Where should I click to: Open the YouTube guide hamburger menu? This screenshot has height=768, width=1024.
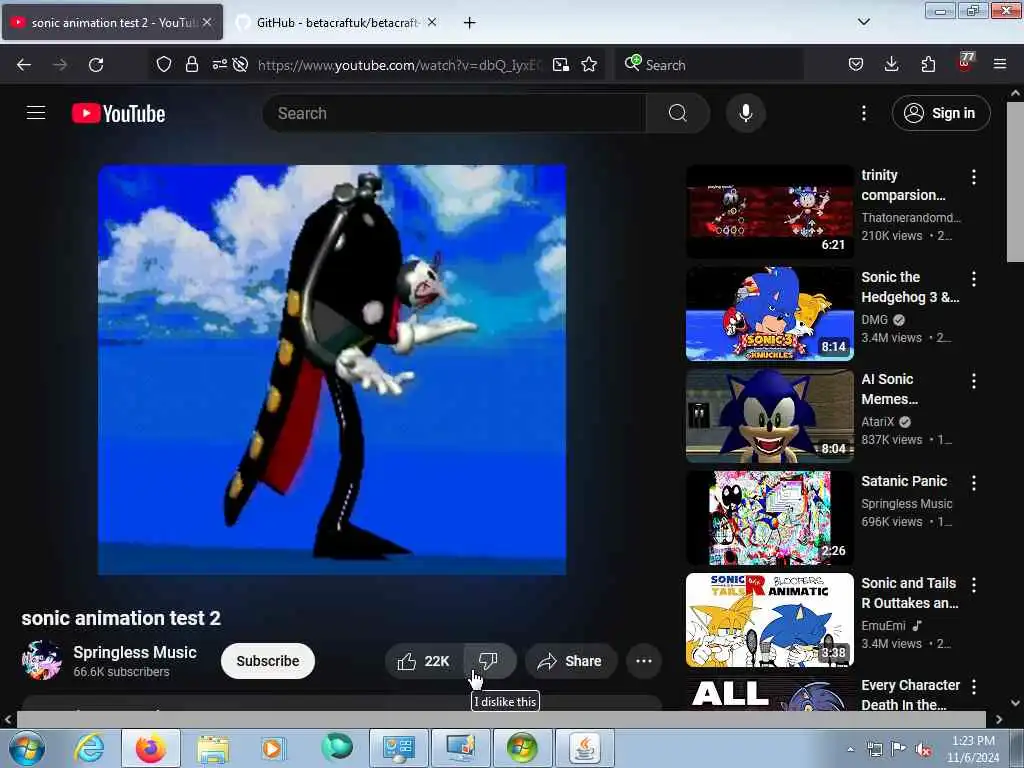click(x=36, y=113)
